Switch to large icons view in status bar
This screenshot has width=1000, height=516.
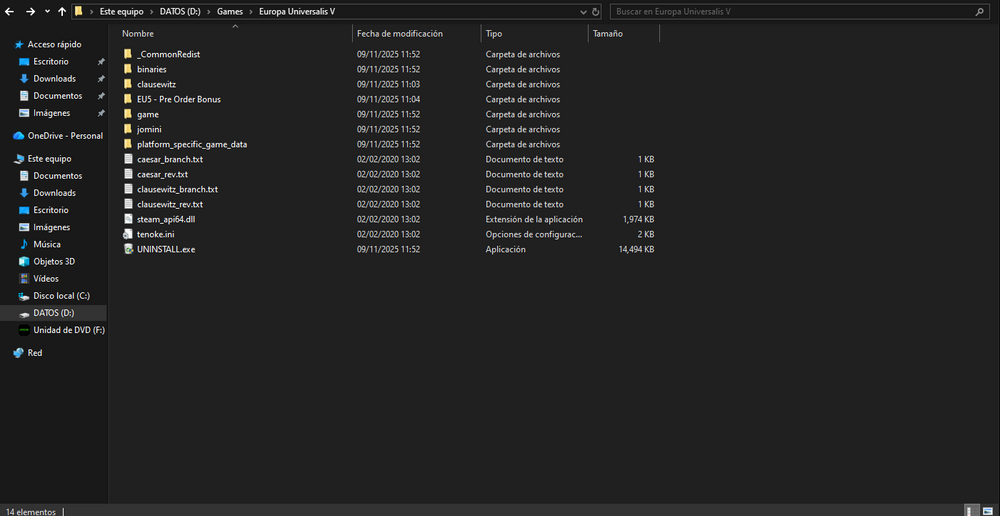[x=987, y=510]
